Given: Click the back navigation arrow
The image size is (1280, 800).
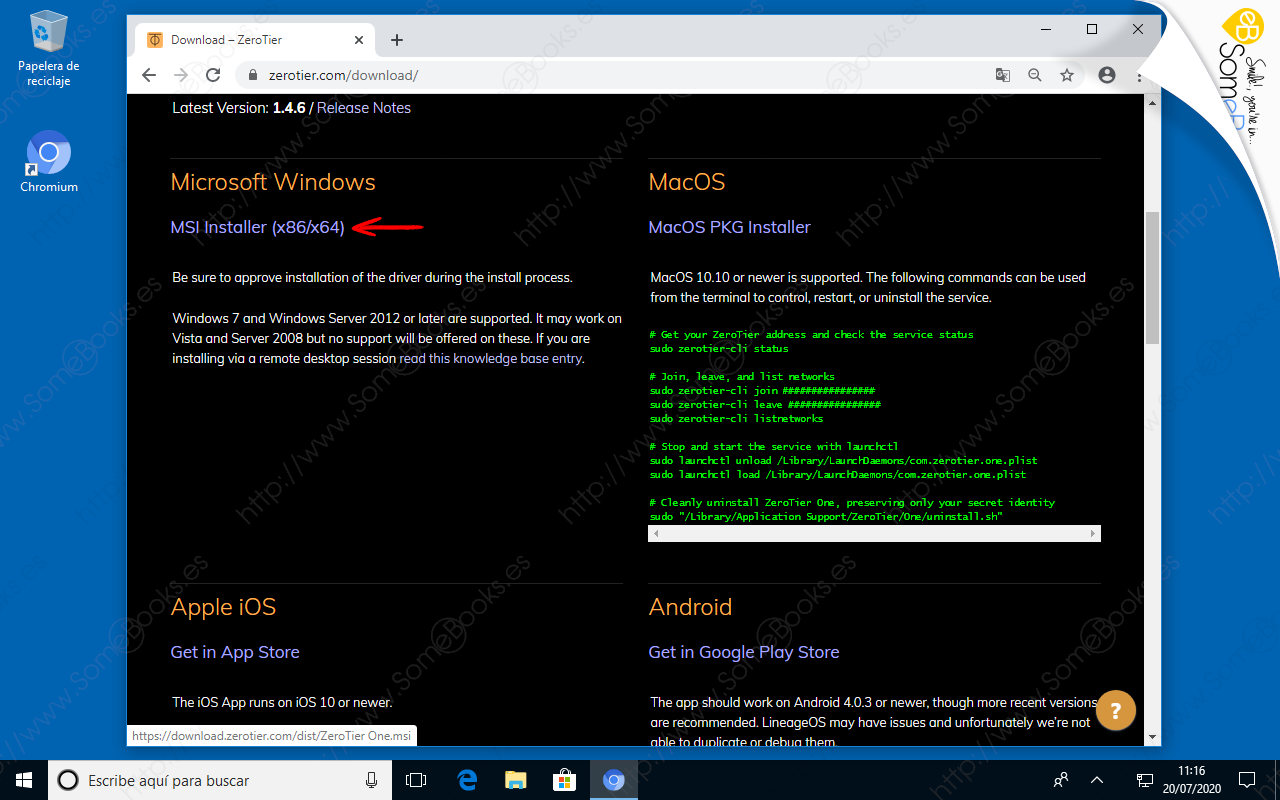Looking at the screenshot, I should point(149,74).
